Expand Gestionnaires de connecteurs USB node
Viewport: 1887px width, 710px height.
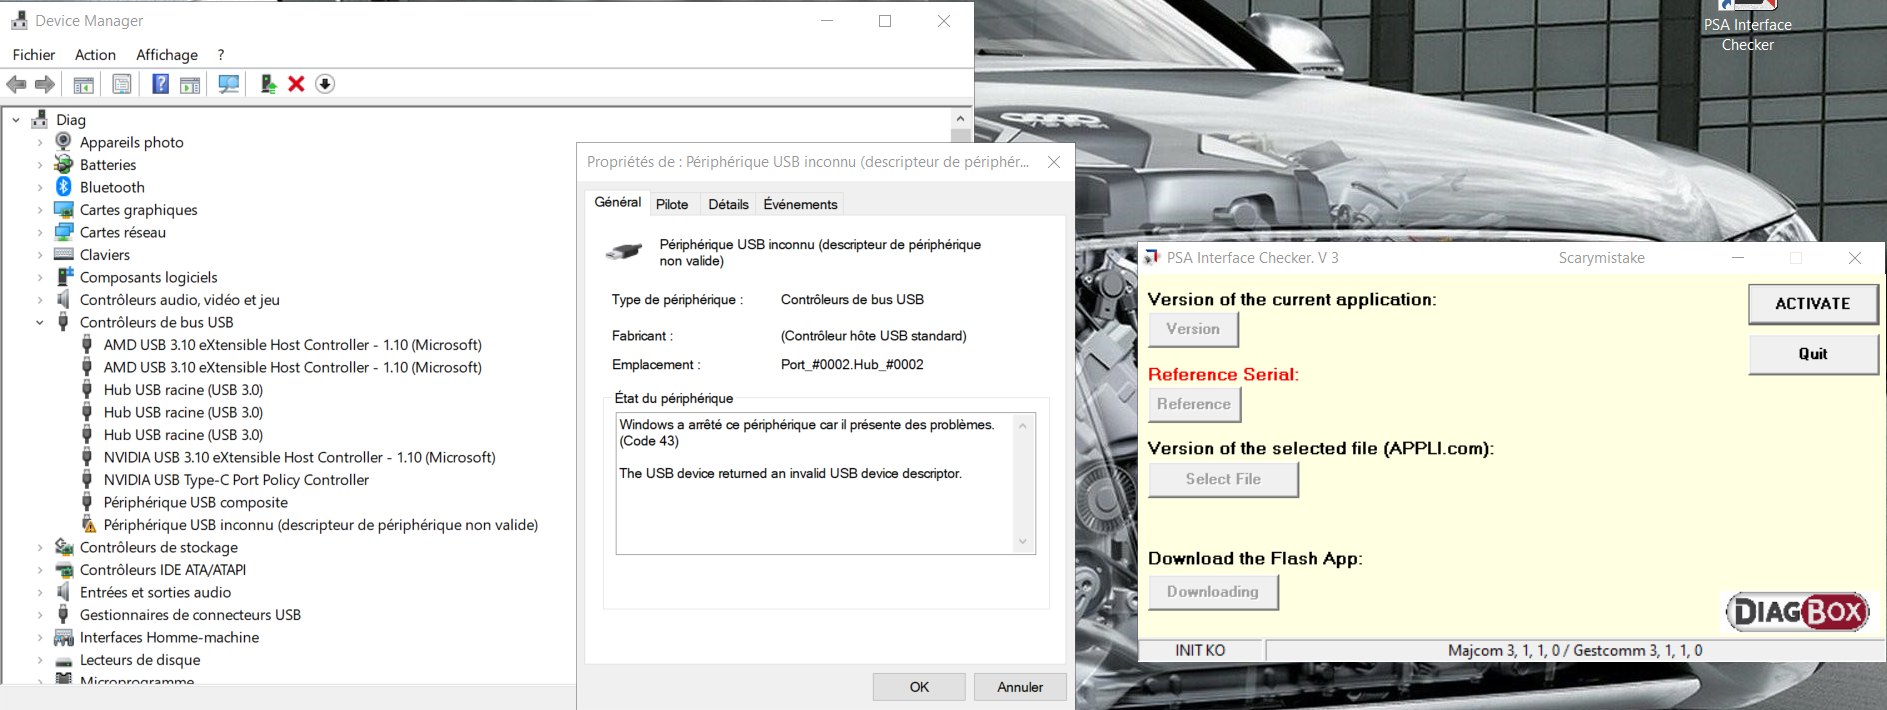pyautogui.click(x=40, y=615)
